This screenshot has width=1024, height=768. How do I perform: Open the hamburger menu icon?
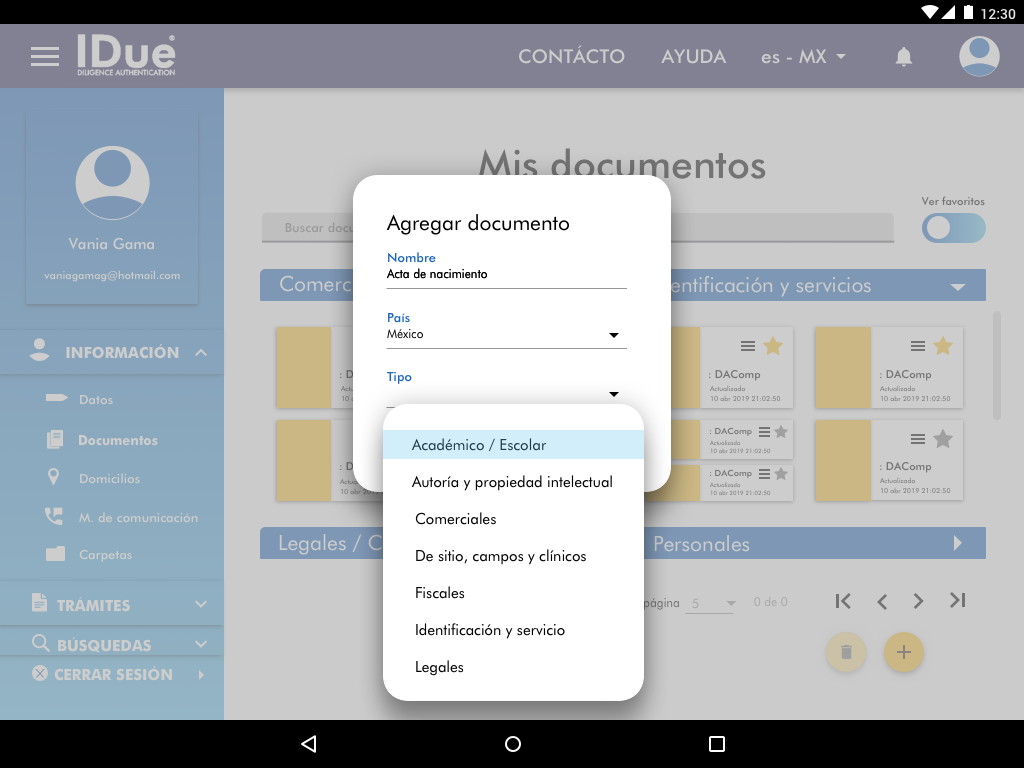(45, 57)
